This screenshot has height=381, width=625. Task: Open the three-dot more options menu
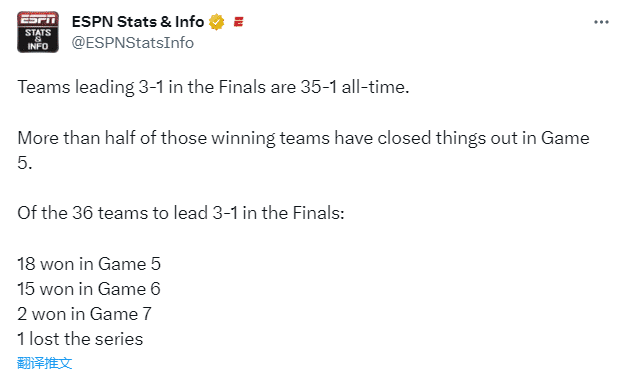tap(601, 22)
